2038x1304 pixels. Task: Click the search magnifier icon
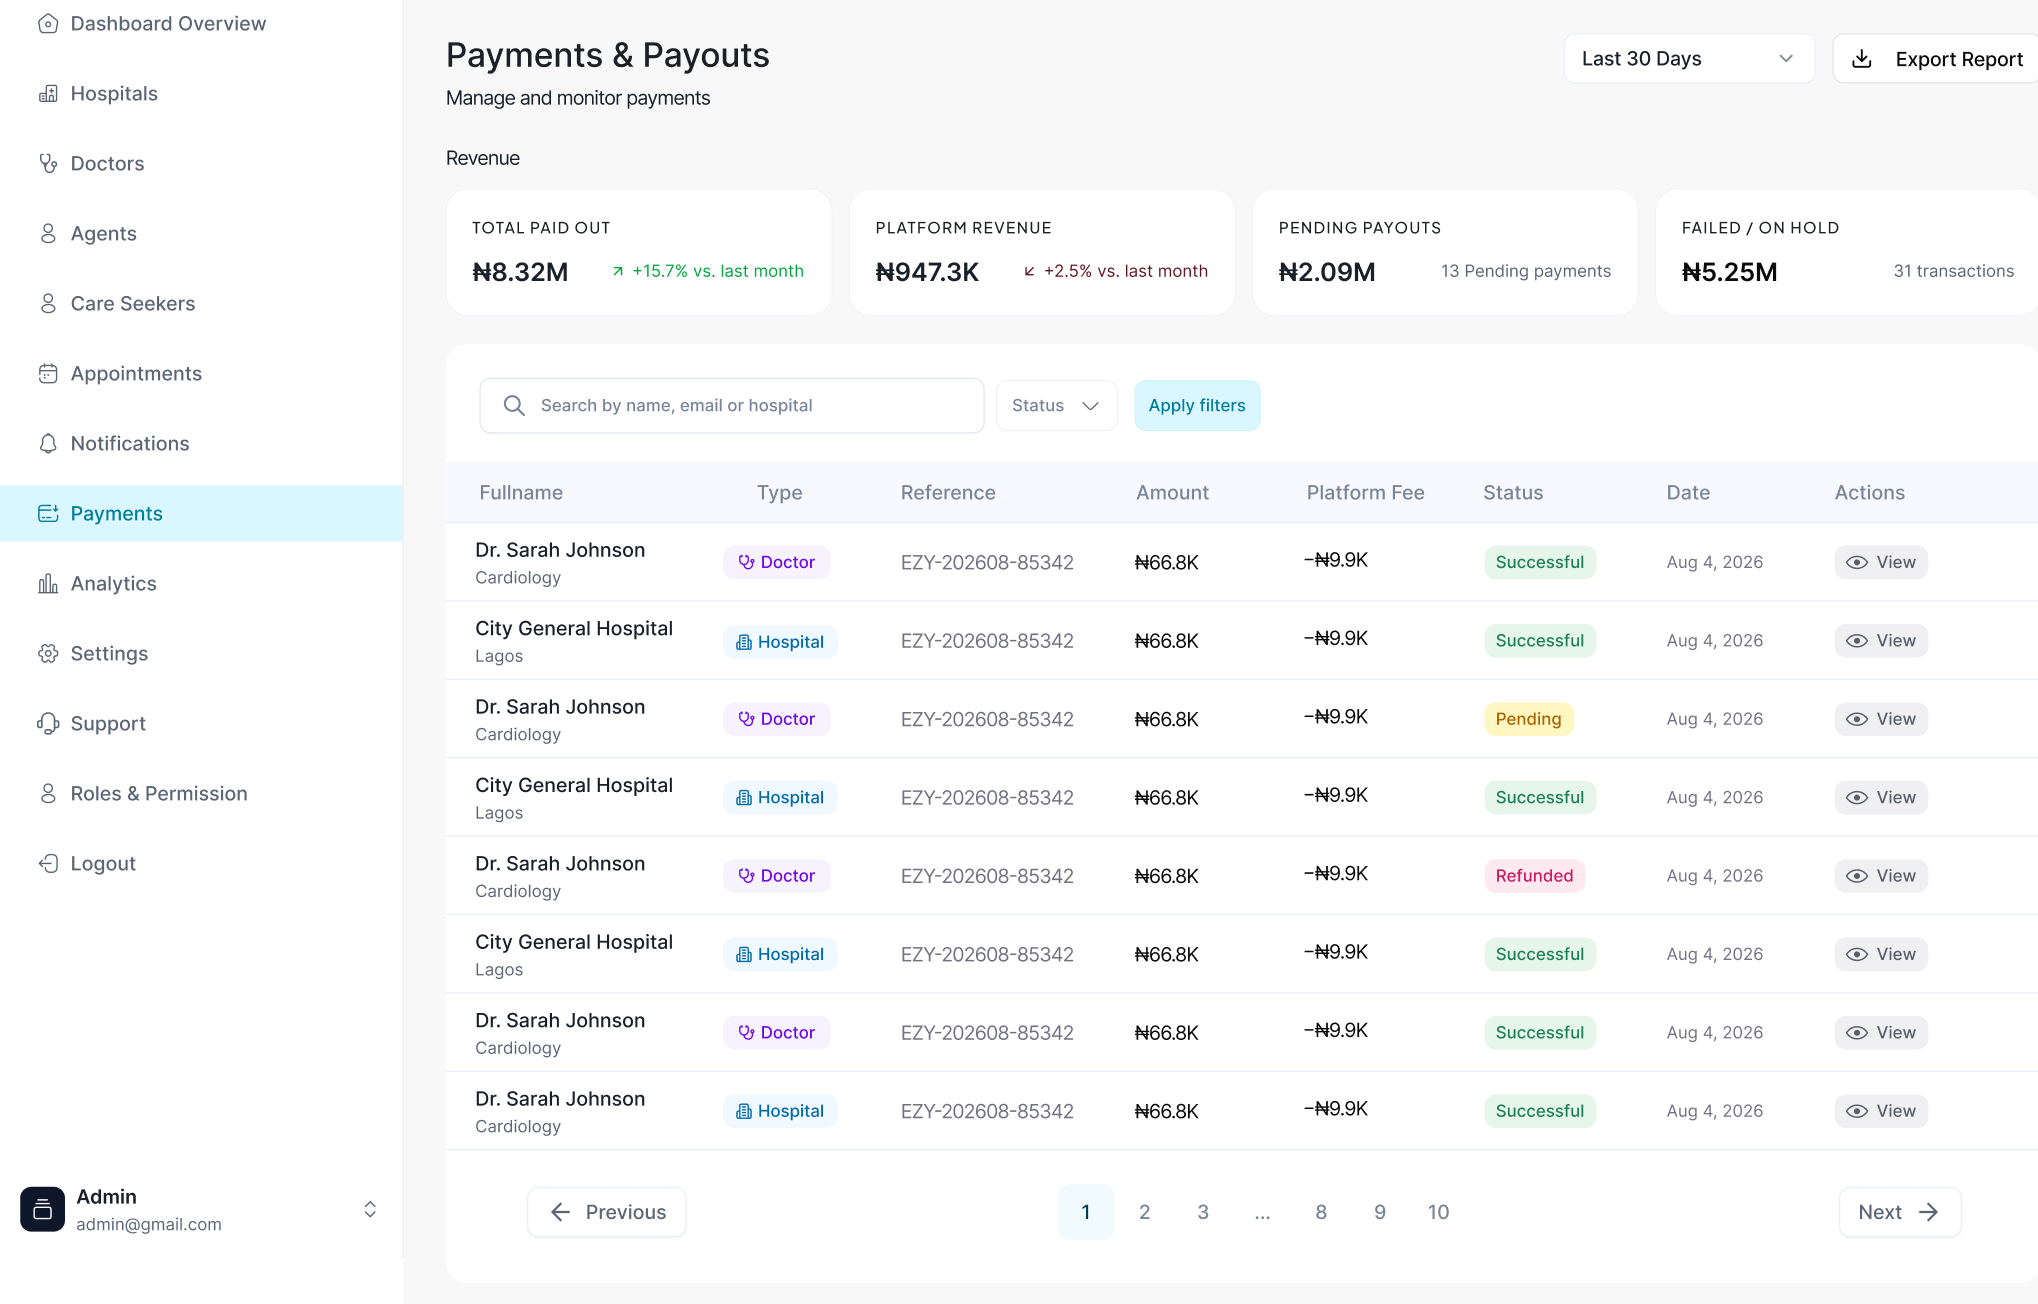click(x=514, y=405)
